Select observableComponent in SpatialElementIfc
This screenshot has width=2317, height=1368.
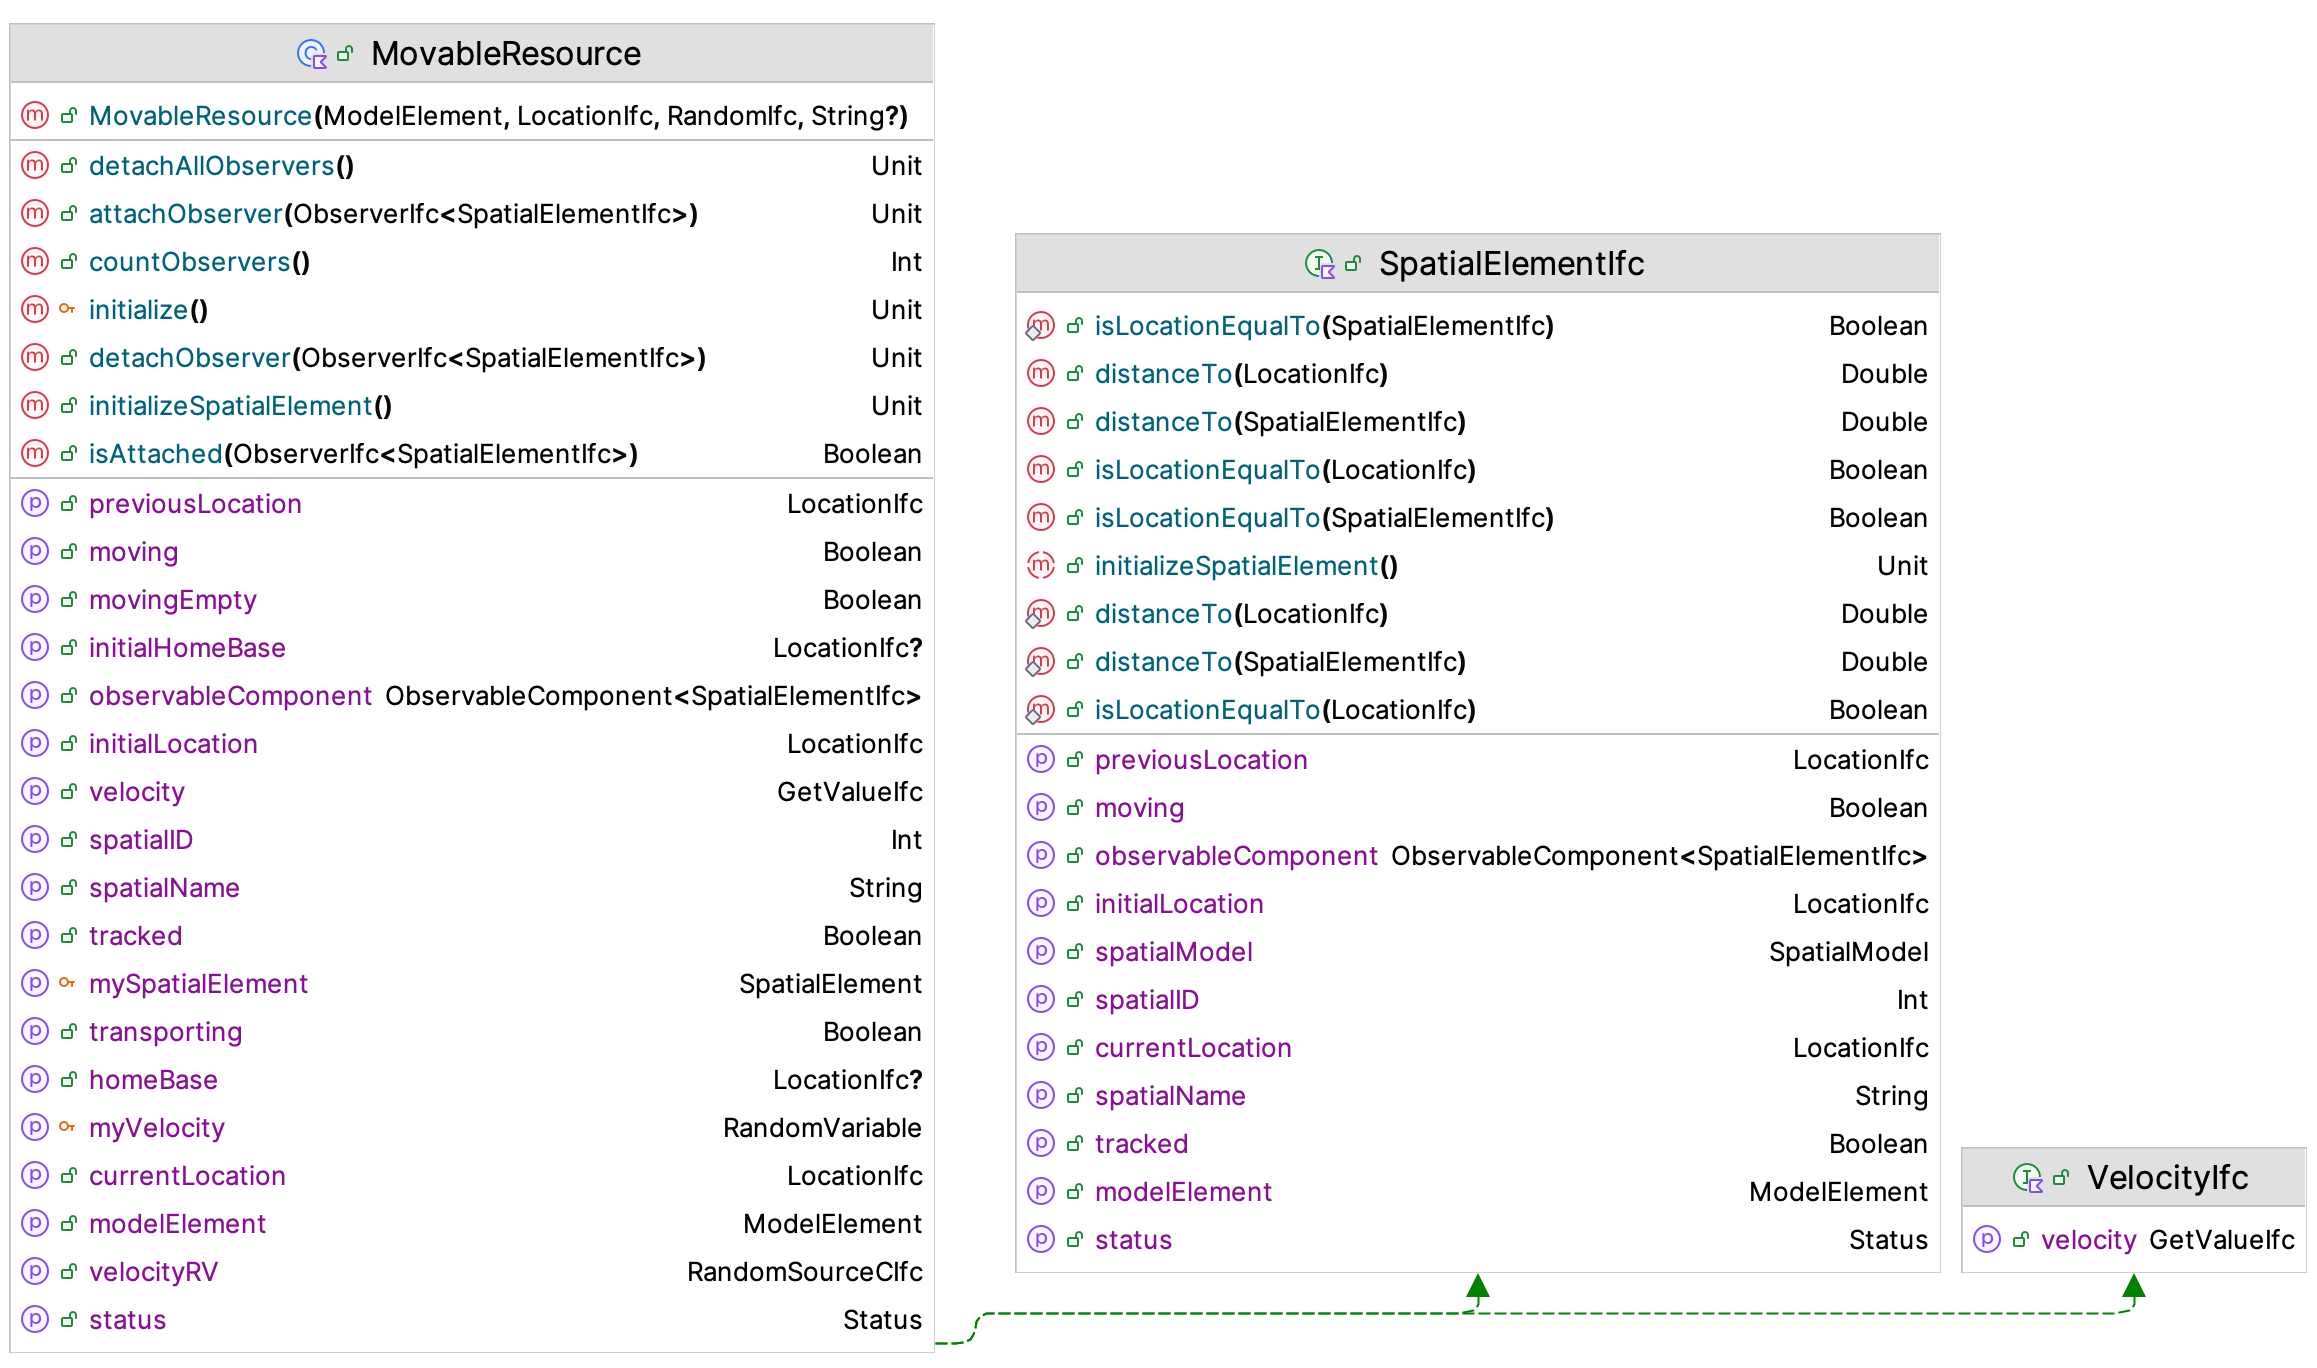coord(1478,855)
